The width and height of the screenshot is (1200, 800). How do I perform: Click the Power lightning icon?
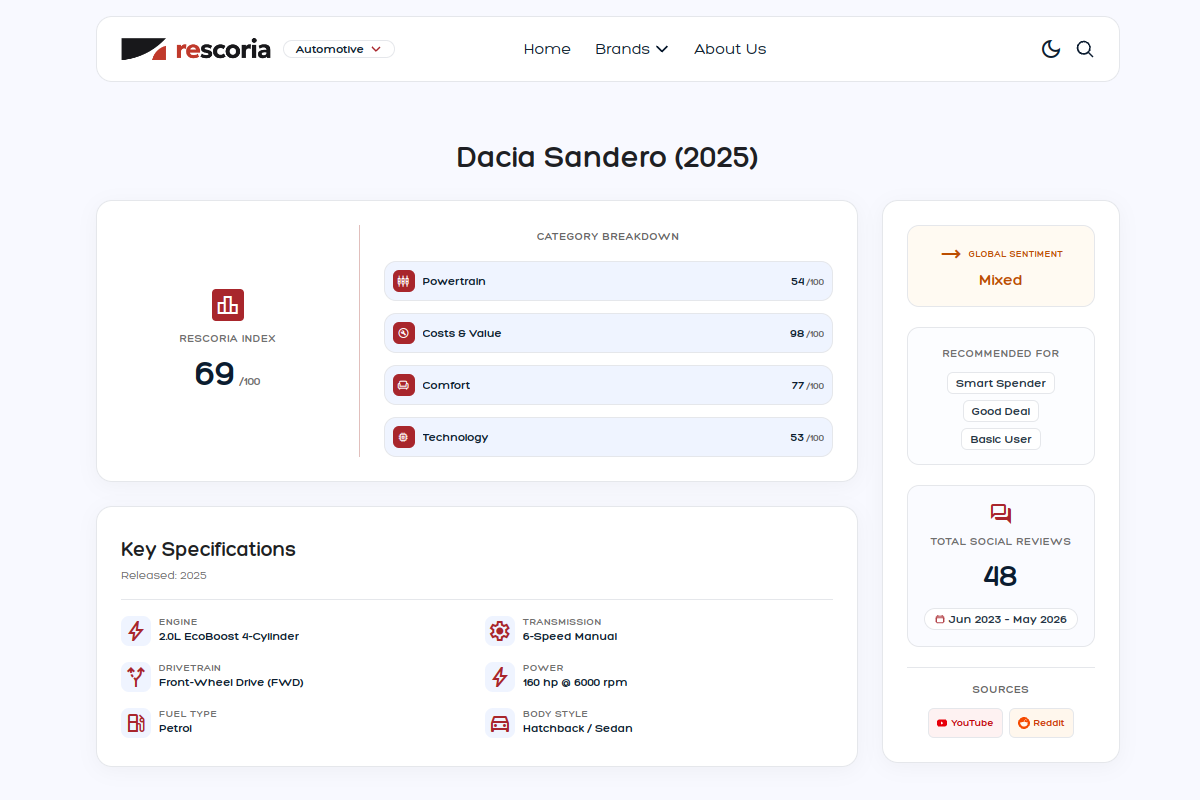500,677
